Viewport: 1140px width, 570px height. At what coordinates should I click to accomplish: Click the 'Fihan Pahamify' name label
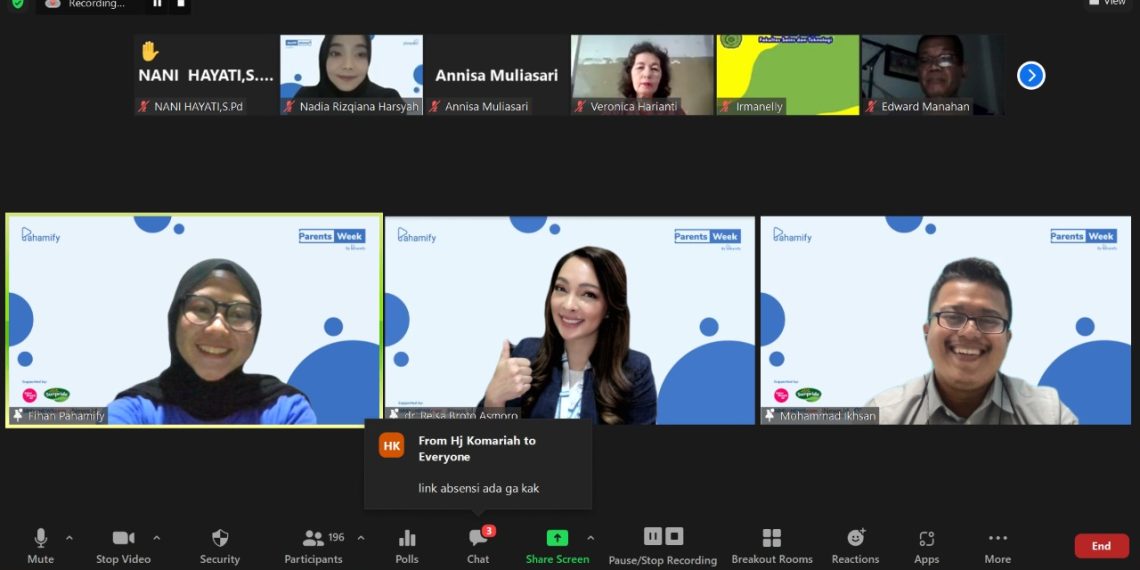[x=66, y=417]
